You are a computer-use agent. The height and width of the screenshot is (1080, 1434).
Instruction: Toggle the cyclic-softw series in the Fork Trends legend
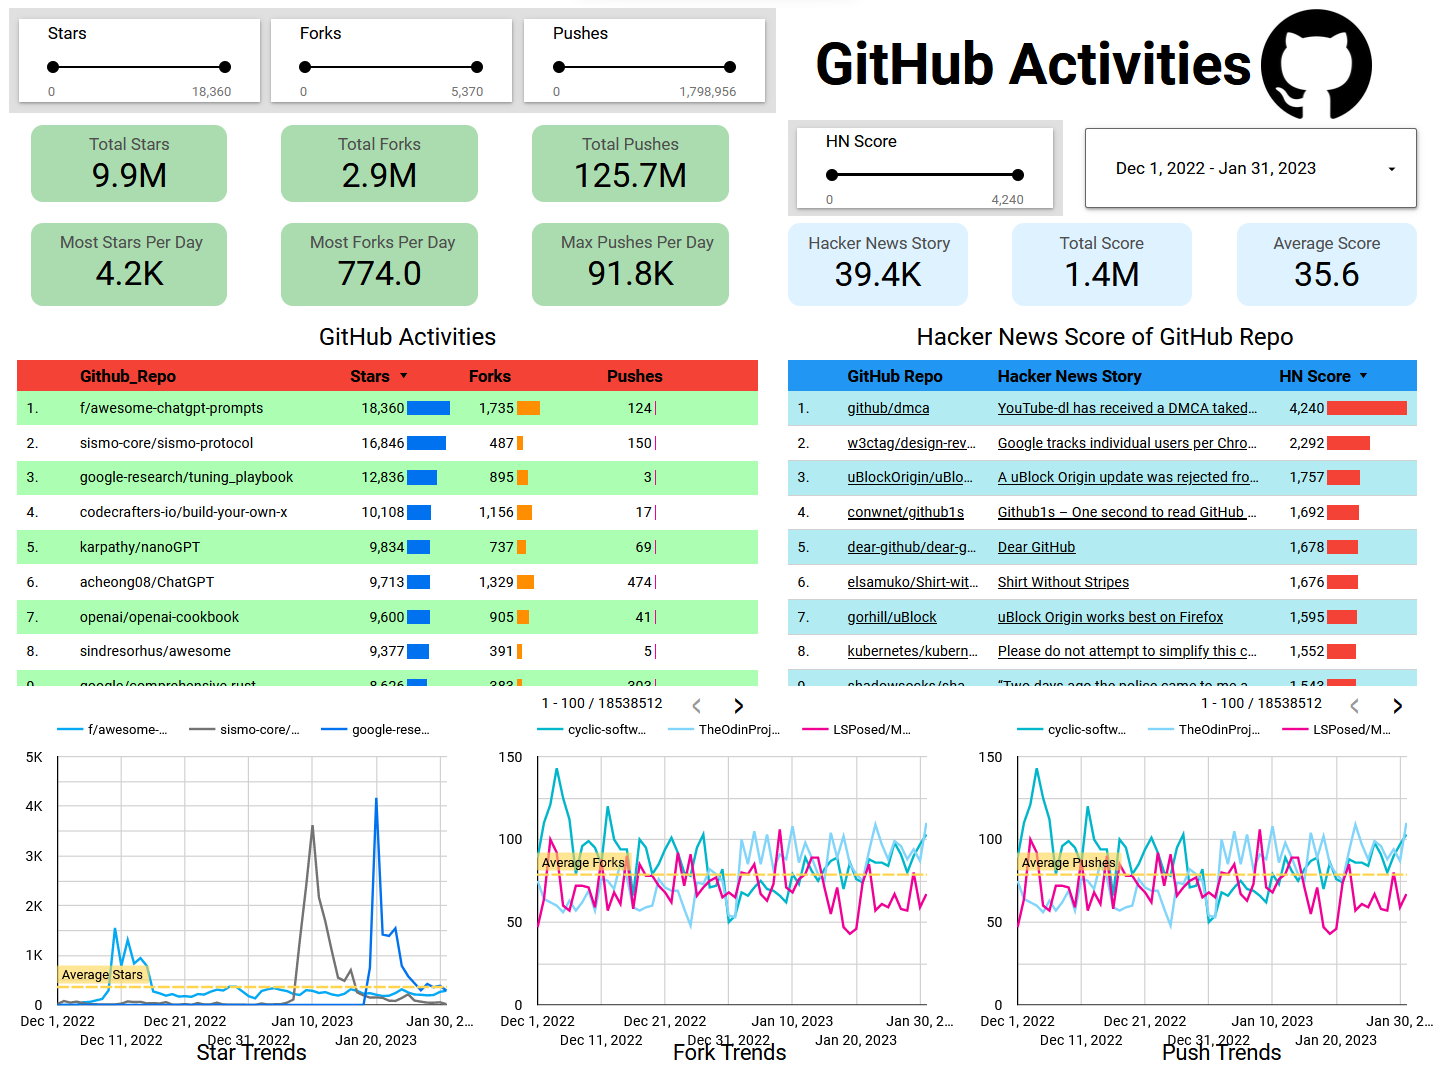click(593, 729)
